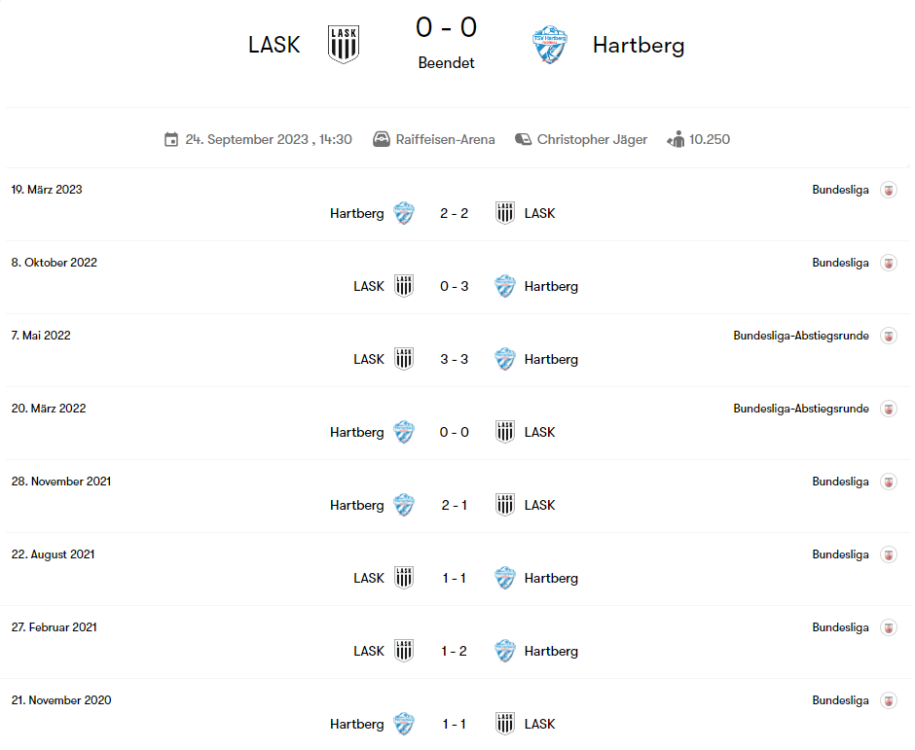Viewport: 915px width, 750px height.
Task: Click the calendar icon beside the match date
Action: 171,139
